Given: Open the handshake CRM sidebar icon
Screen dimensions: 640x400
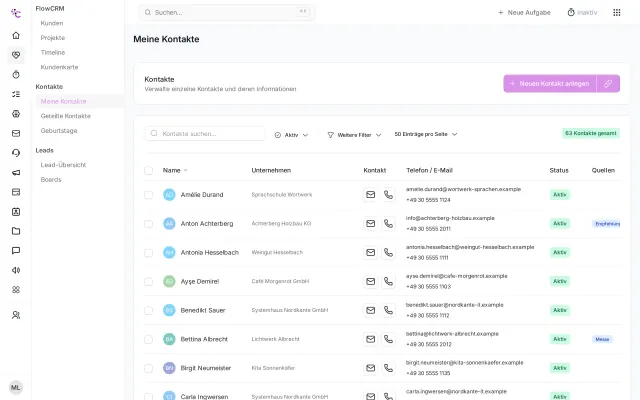Looking at the screenshot, I should [x=16, y=55].
